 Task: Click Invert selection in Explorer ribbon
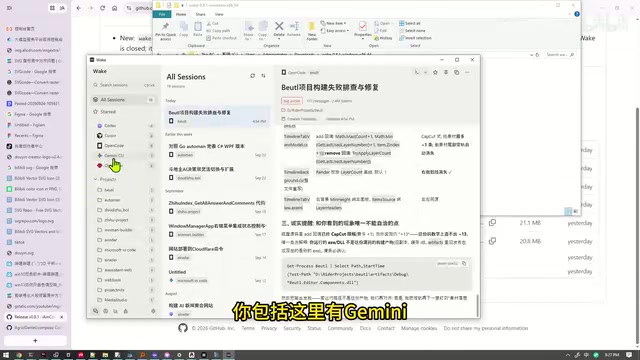(x=415, y=38)
